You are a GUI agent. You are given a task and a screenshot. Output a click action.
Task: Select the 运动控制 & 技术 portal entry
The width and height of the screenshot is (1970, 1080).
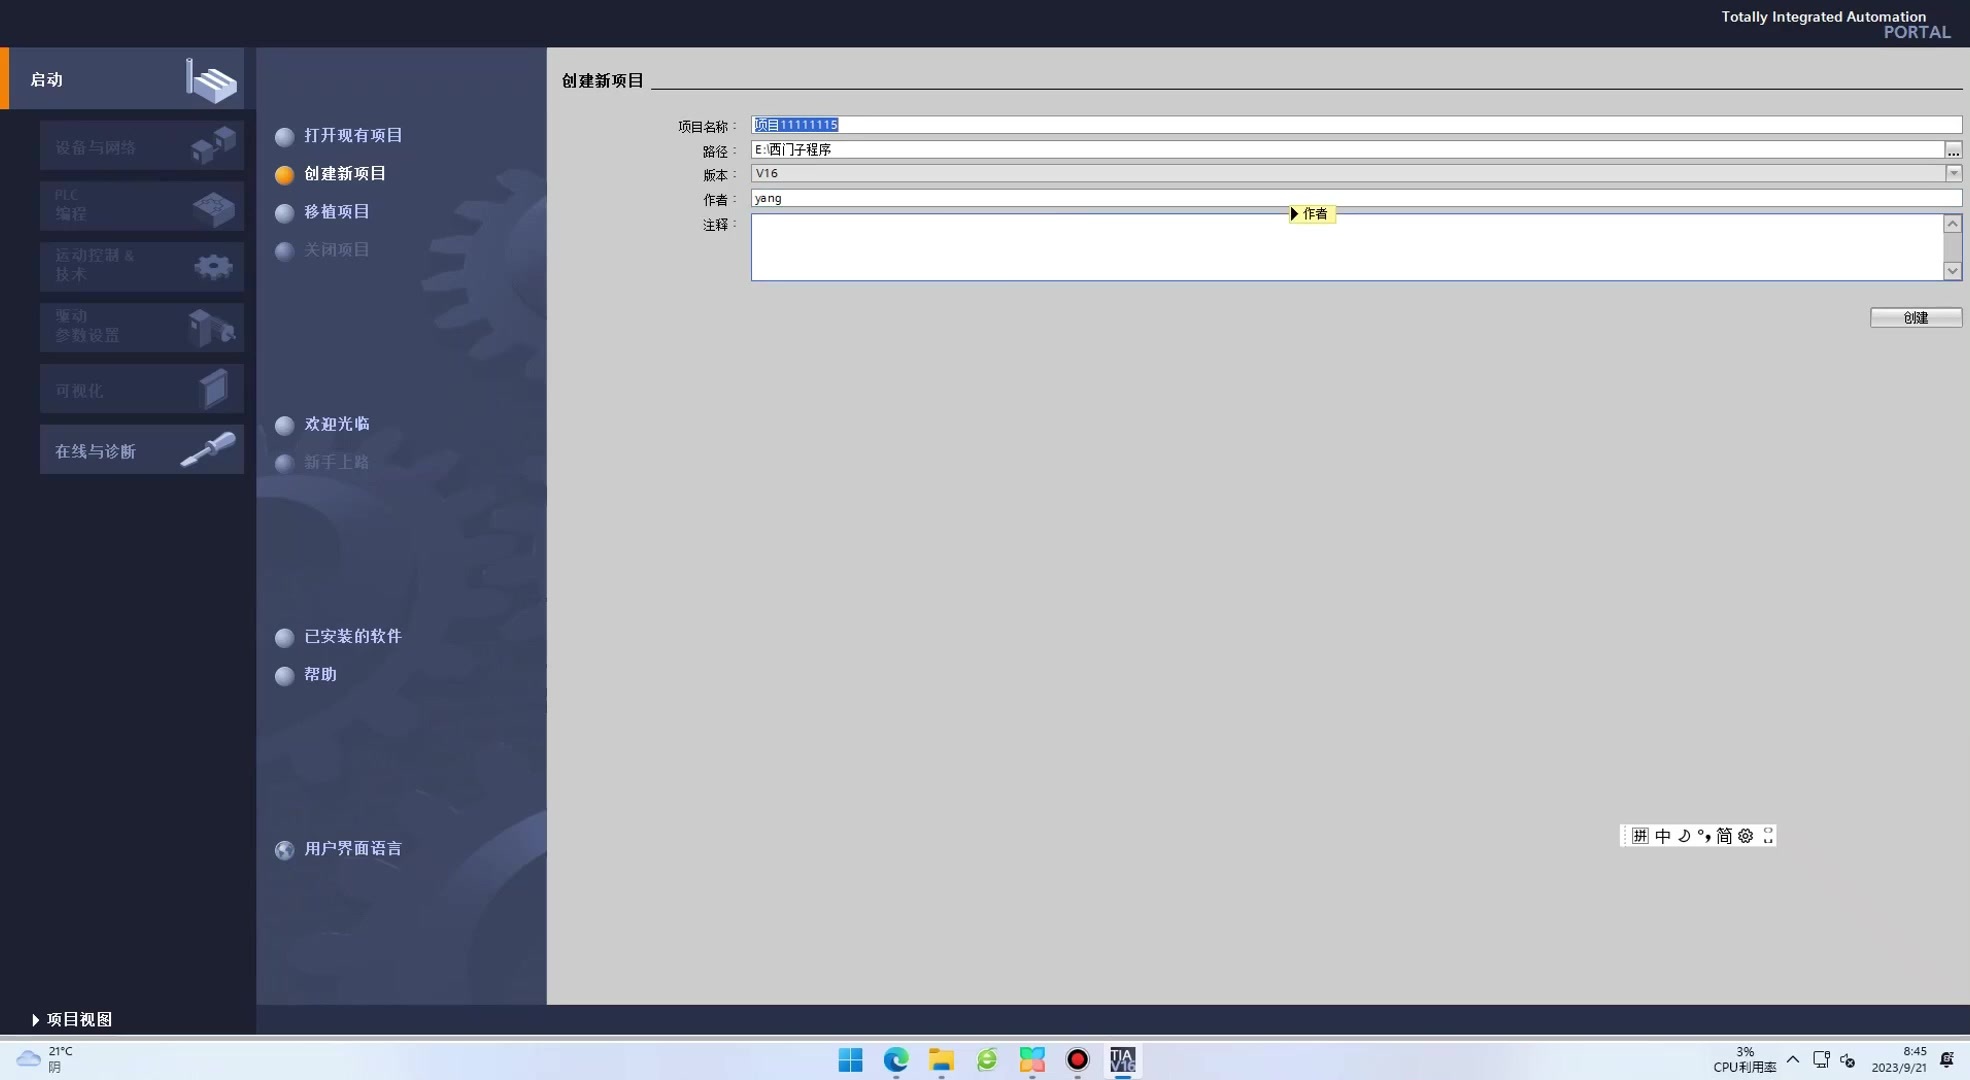[x=142, y=266]
